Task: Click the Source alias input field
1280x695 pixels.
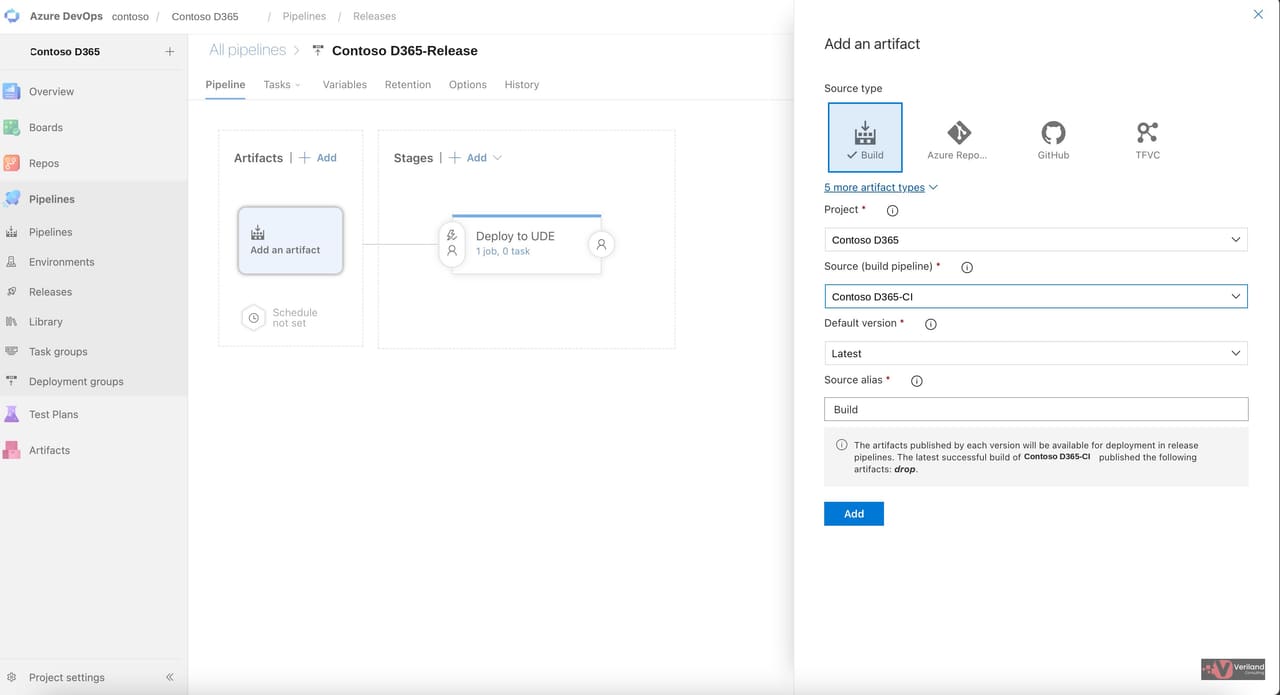Action: (1036, 409)
